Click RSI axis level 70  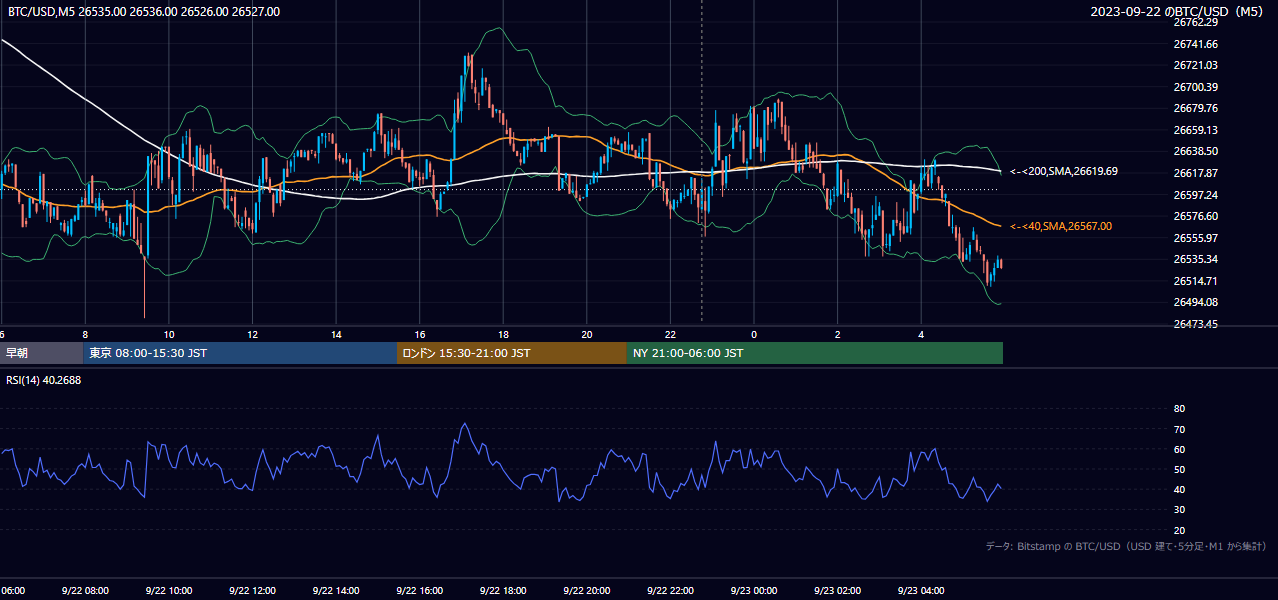[x=1179, y=429]
